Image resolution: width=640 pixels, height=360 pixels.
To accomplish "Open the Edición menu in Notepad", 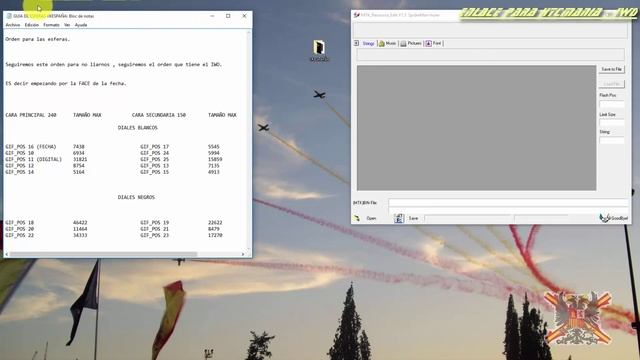I will click(x=31, y=25).
